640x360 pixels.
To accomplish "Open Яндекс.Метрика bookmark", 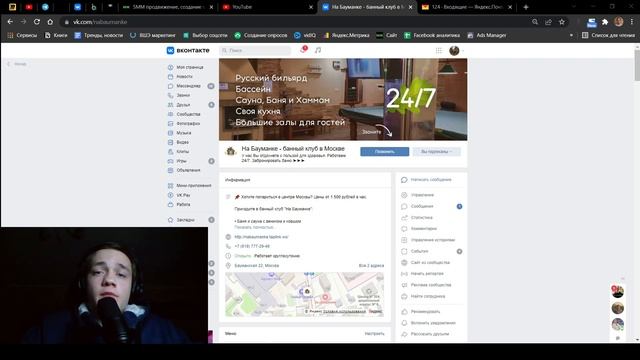I will (346, 36).
